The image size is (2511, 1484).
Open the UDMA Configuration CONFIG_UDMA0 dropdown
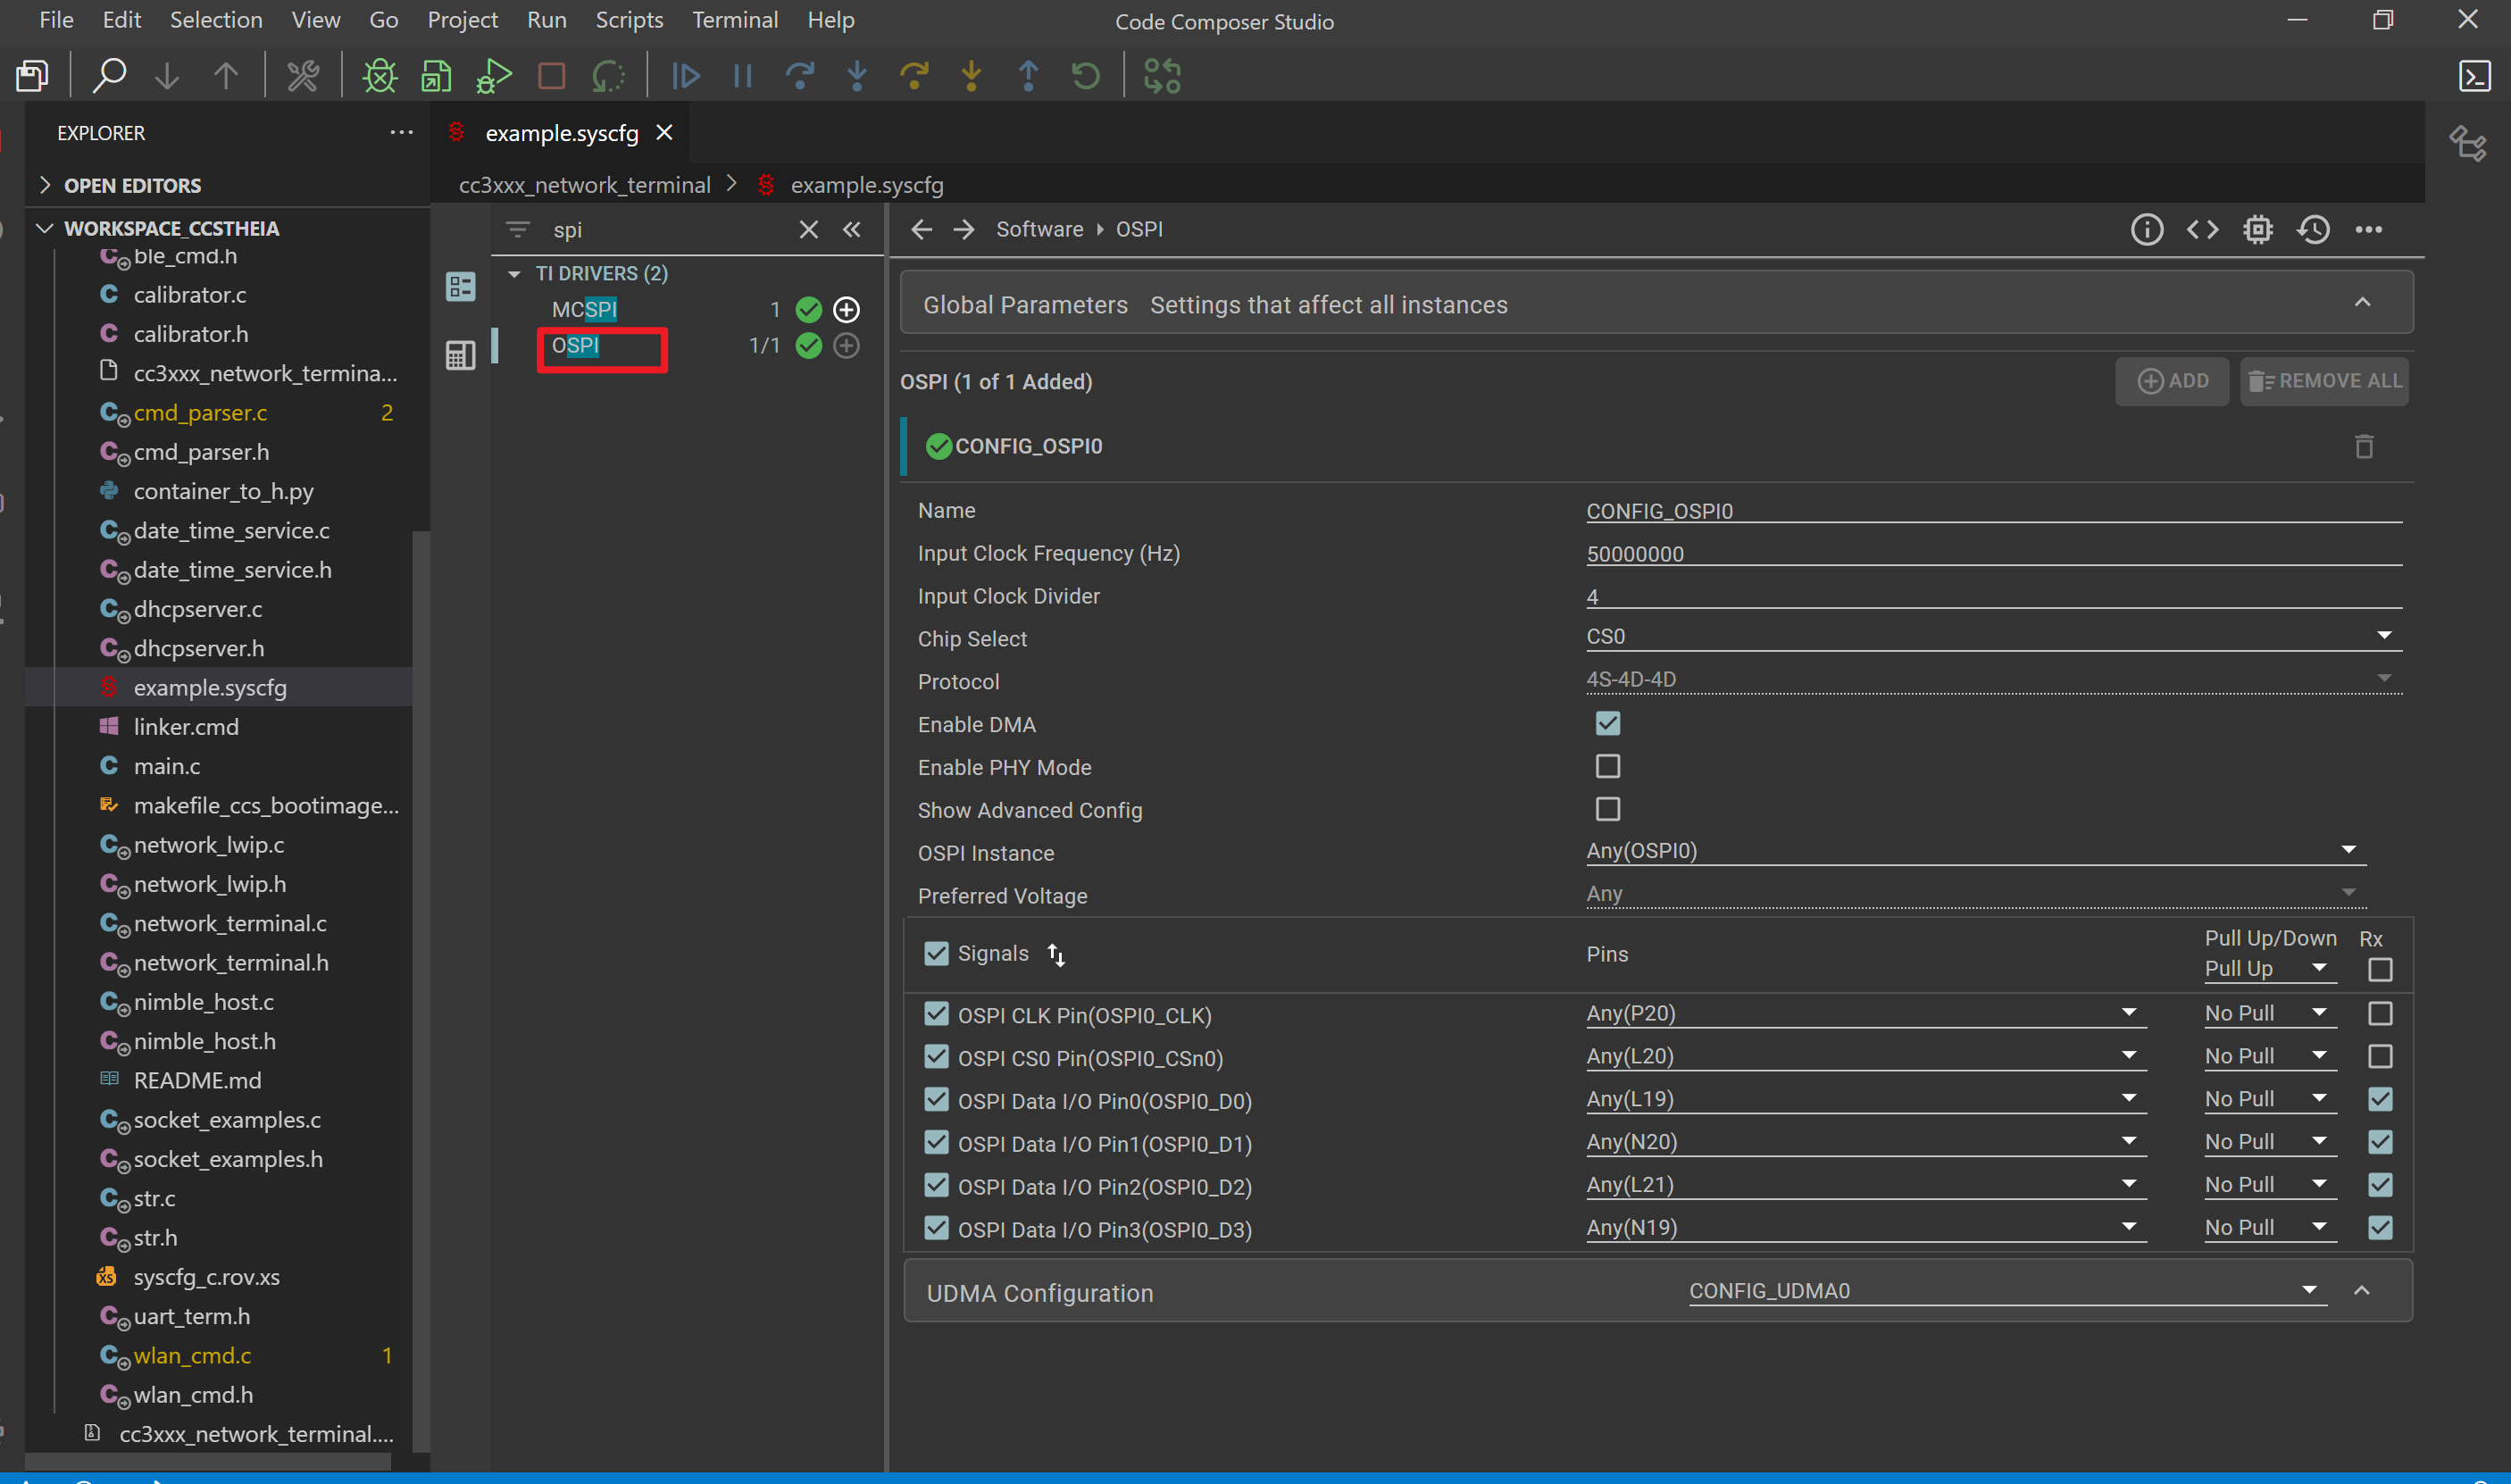pyautogui.click(x=2008, y=1291)
